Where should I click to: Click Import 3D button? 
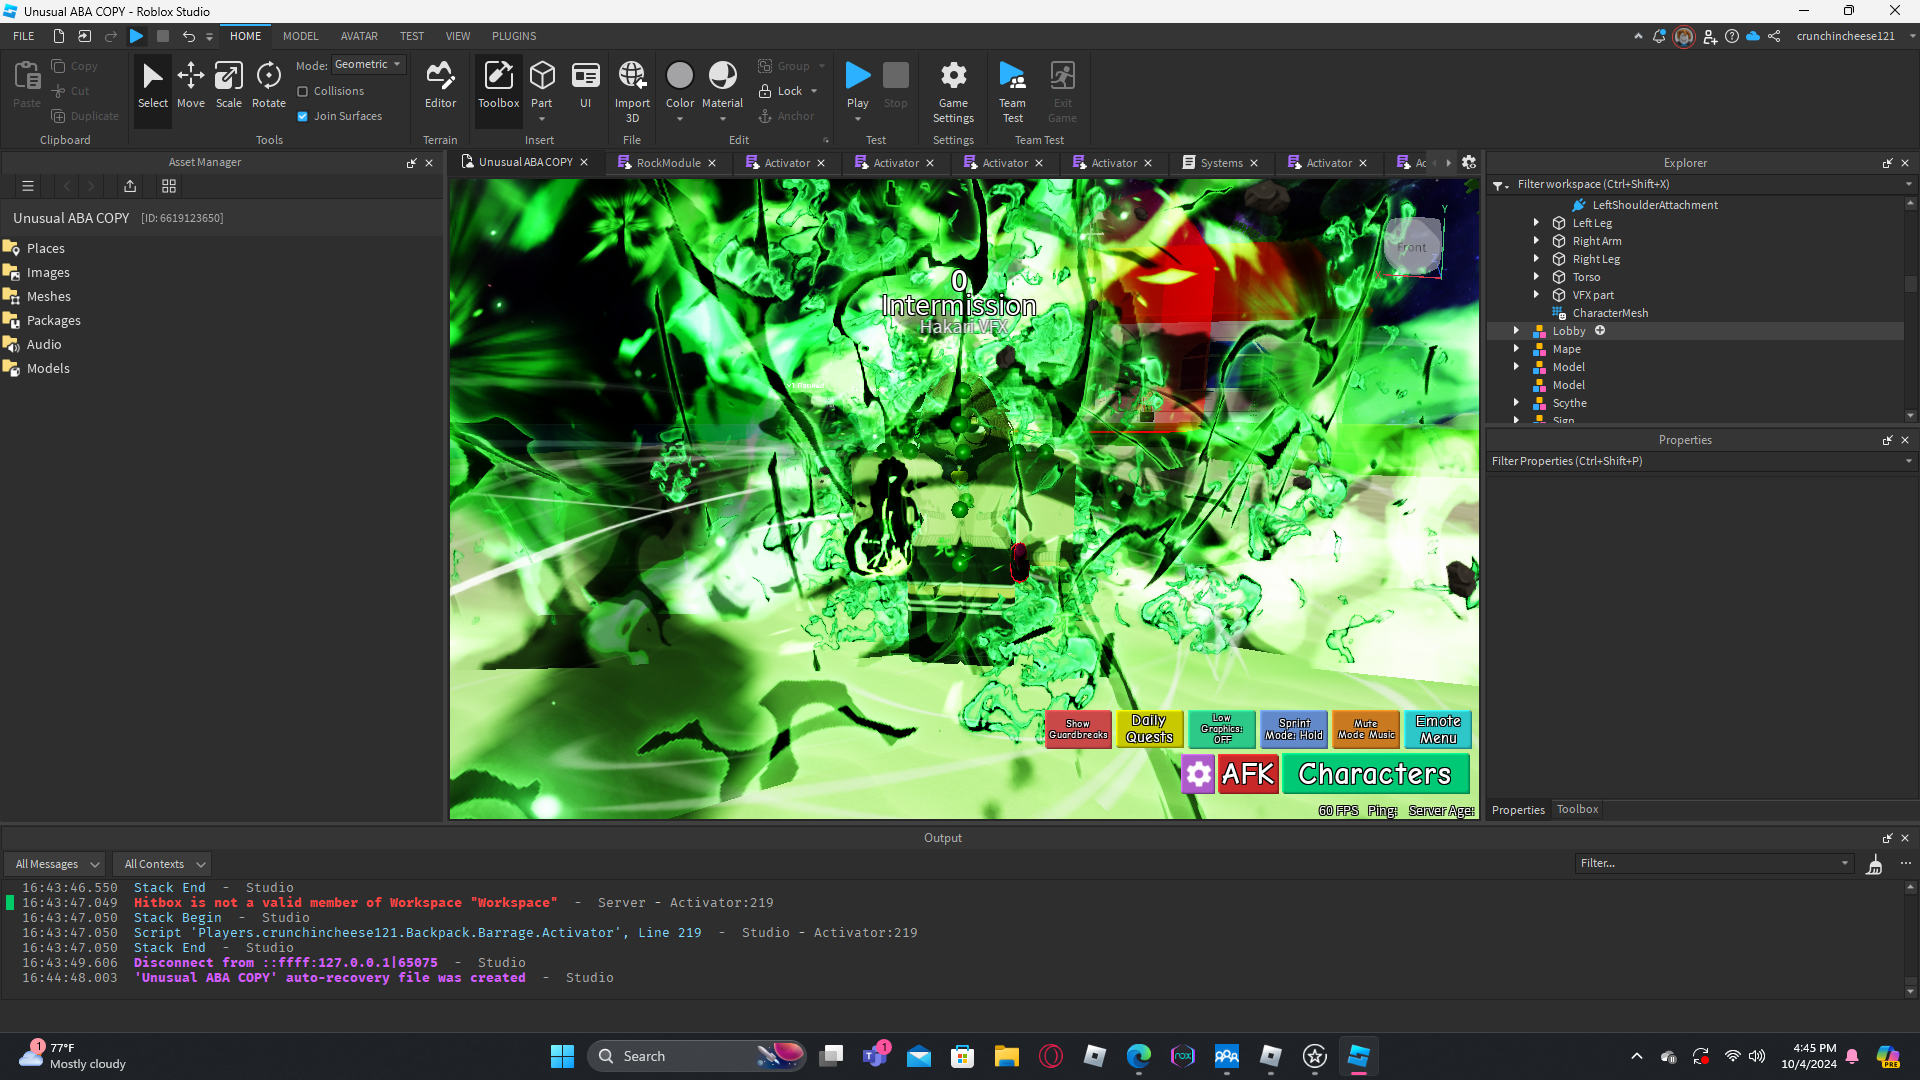(632, 90)
